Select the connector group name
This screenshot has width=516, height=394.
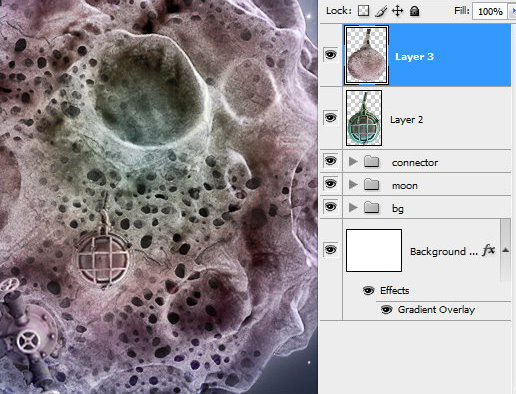click(415, 163)
